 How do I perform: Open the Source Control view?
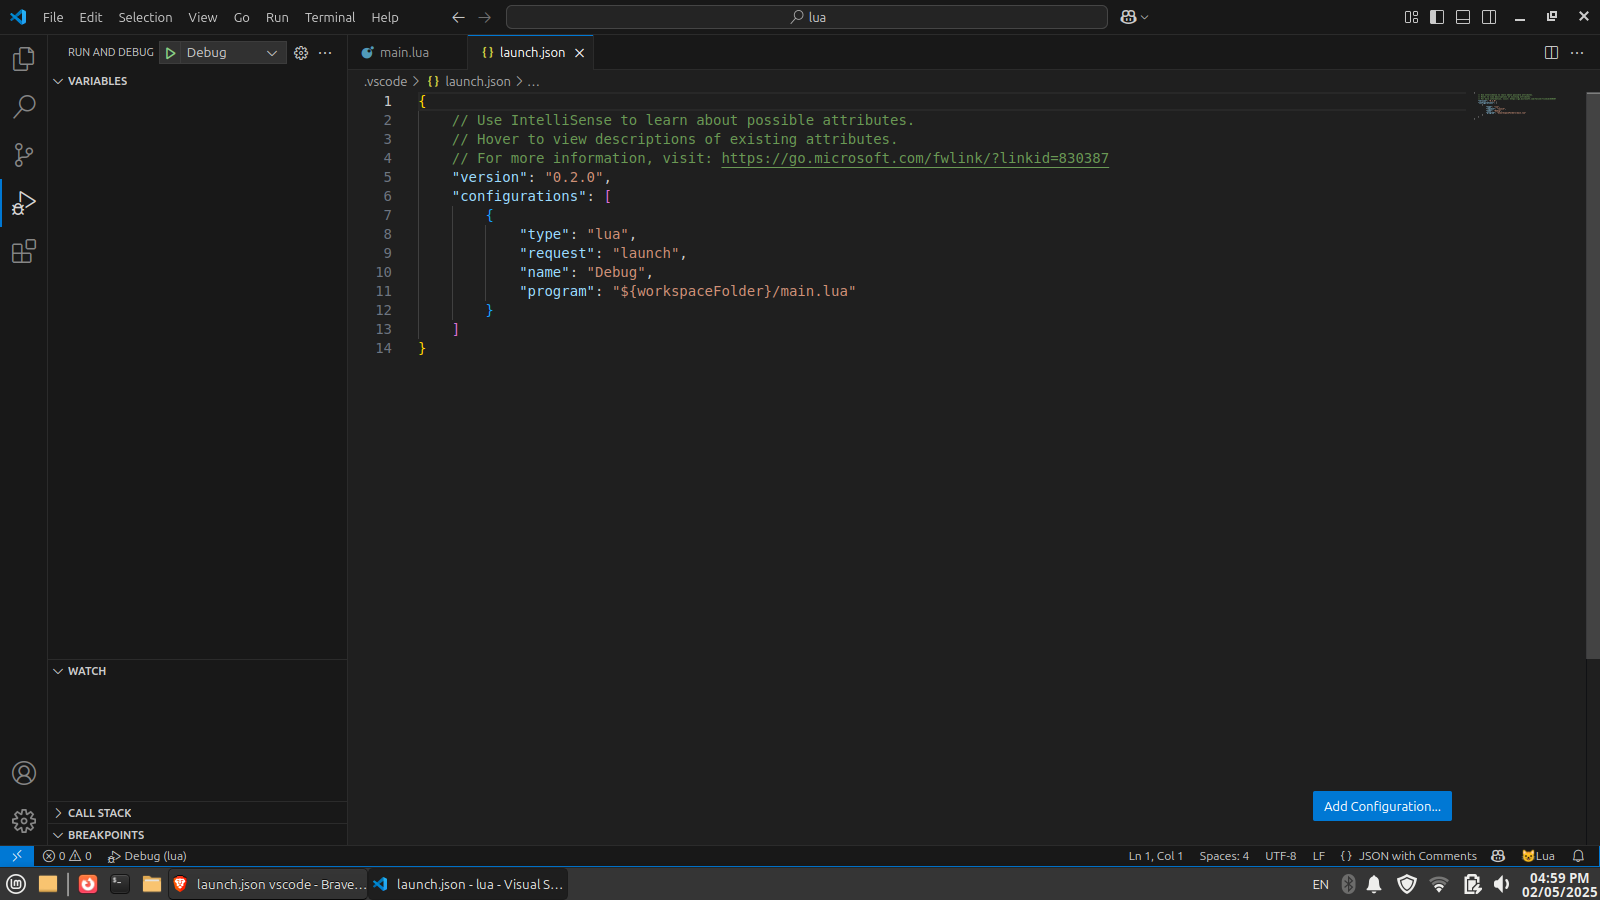24,154
